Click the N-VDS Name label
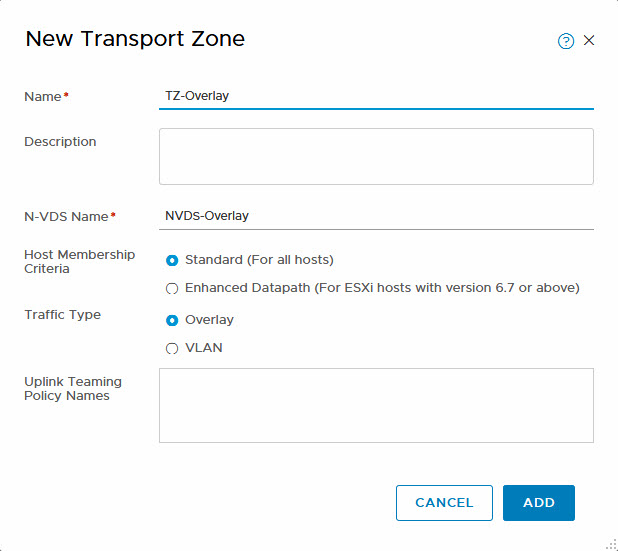The height and width of the screenshot is (551, 618). (66, 215)
